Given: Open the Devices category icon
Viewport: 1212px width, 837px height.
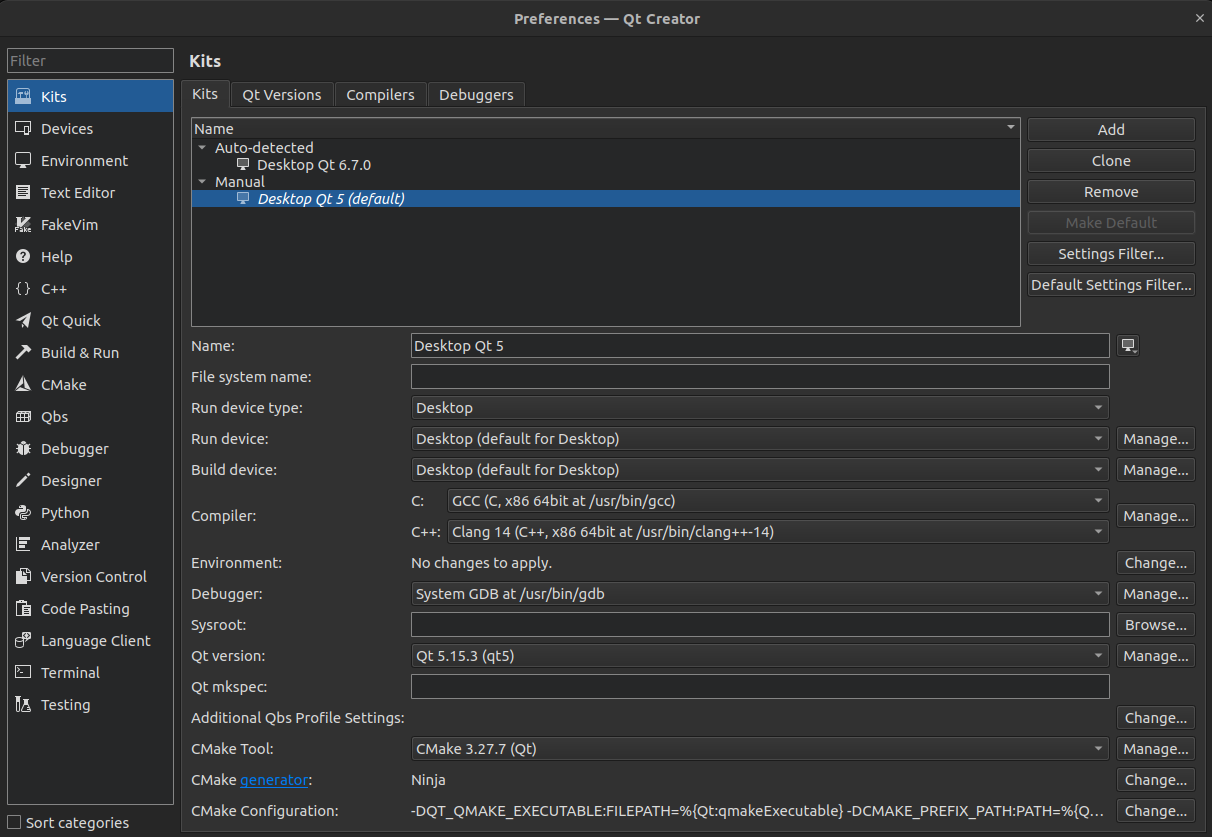Looking at the screenshot, I should click(x=24, y=129).
